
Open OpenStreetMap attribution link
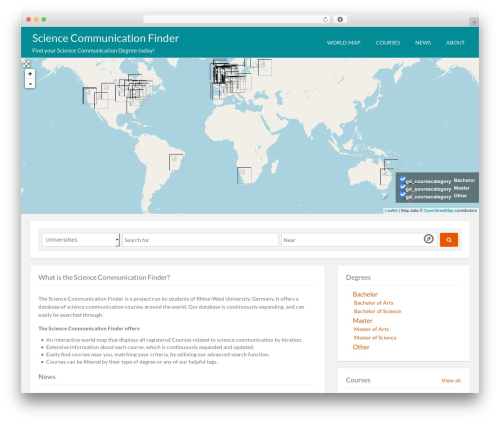pos(438,211)
